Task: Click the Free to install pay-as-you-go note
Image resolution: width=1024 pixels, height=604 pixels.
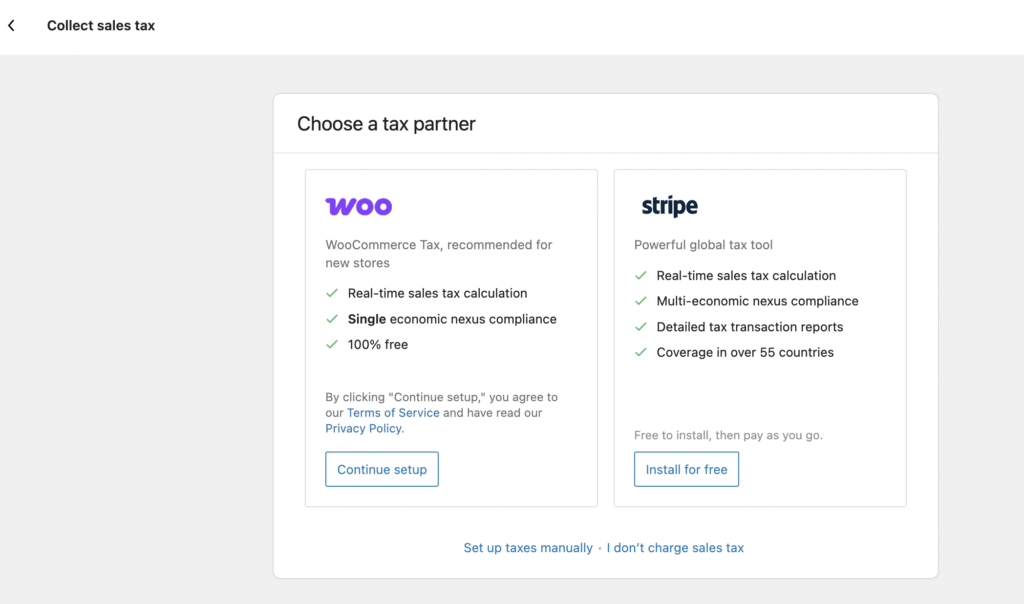Action: pyautogui.click(x=728, y=436)
